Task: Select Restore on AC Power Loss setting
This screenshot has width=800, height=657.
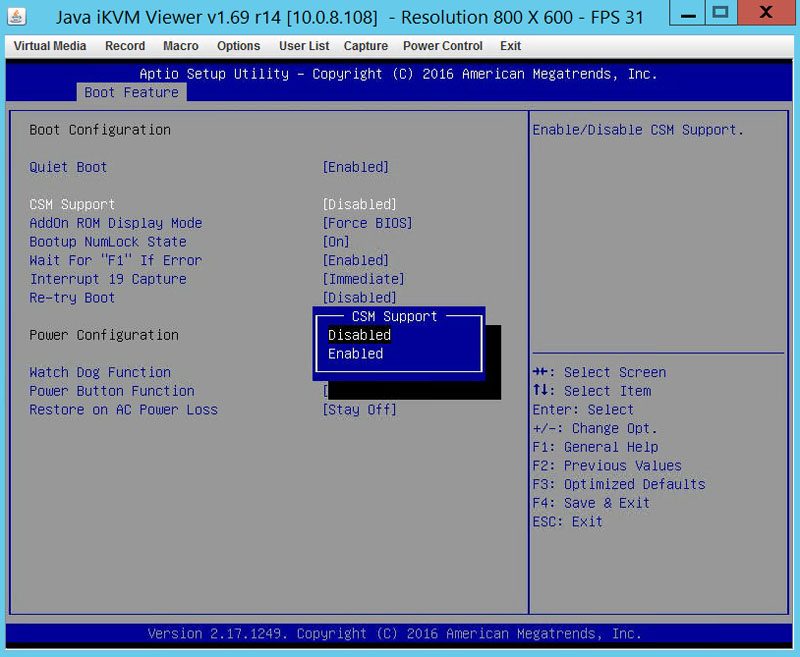Action: pyautogui.click(x=123, y=410)
